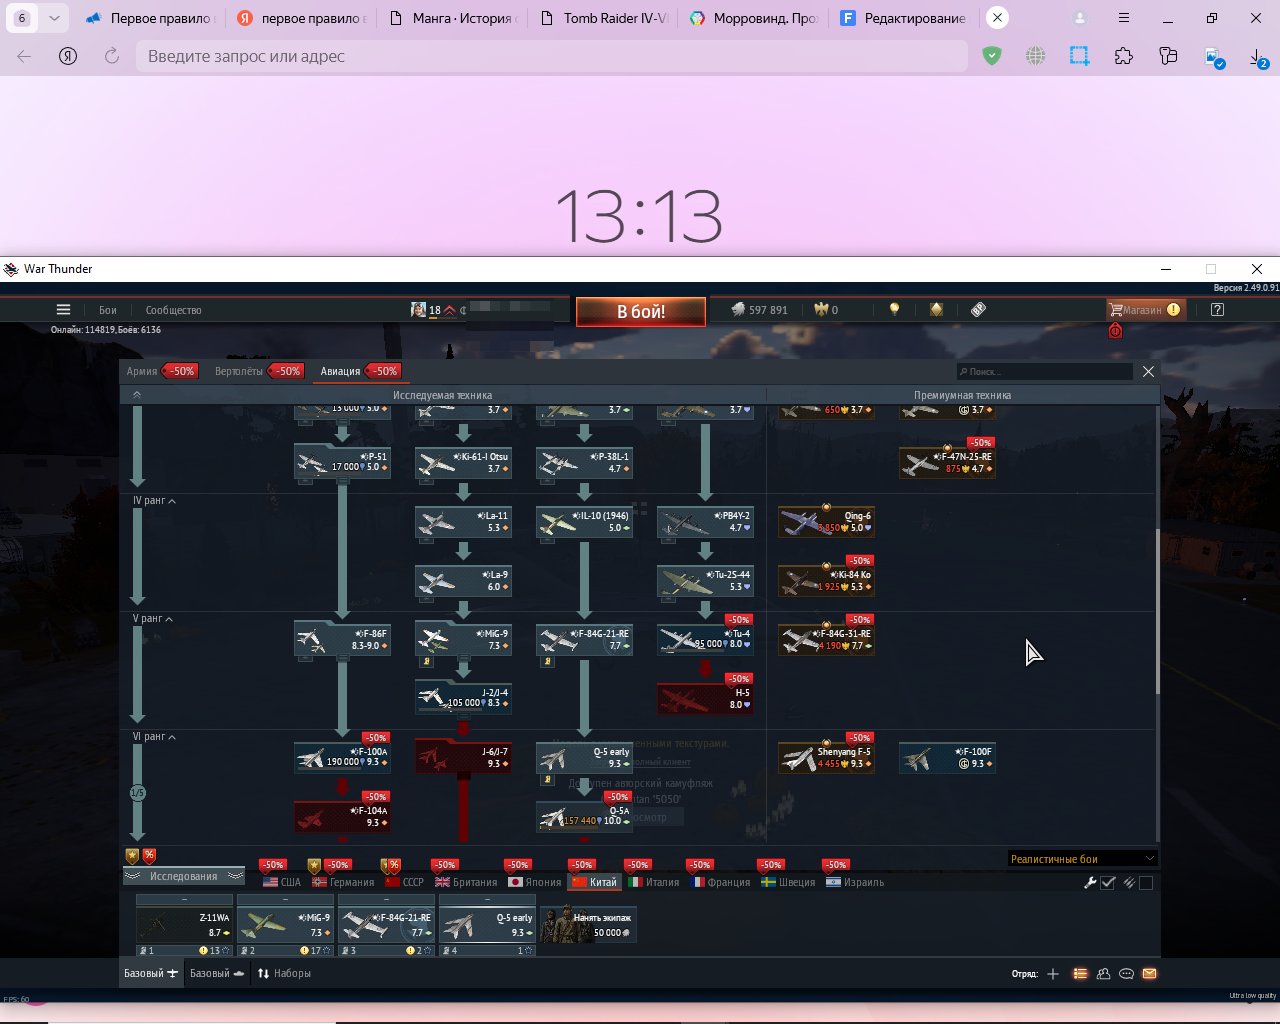Select the СССР nation tab
The width and height of the screenshot is (1280, 1024).
point(405,882)
